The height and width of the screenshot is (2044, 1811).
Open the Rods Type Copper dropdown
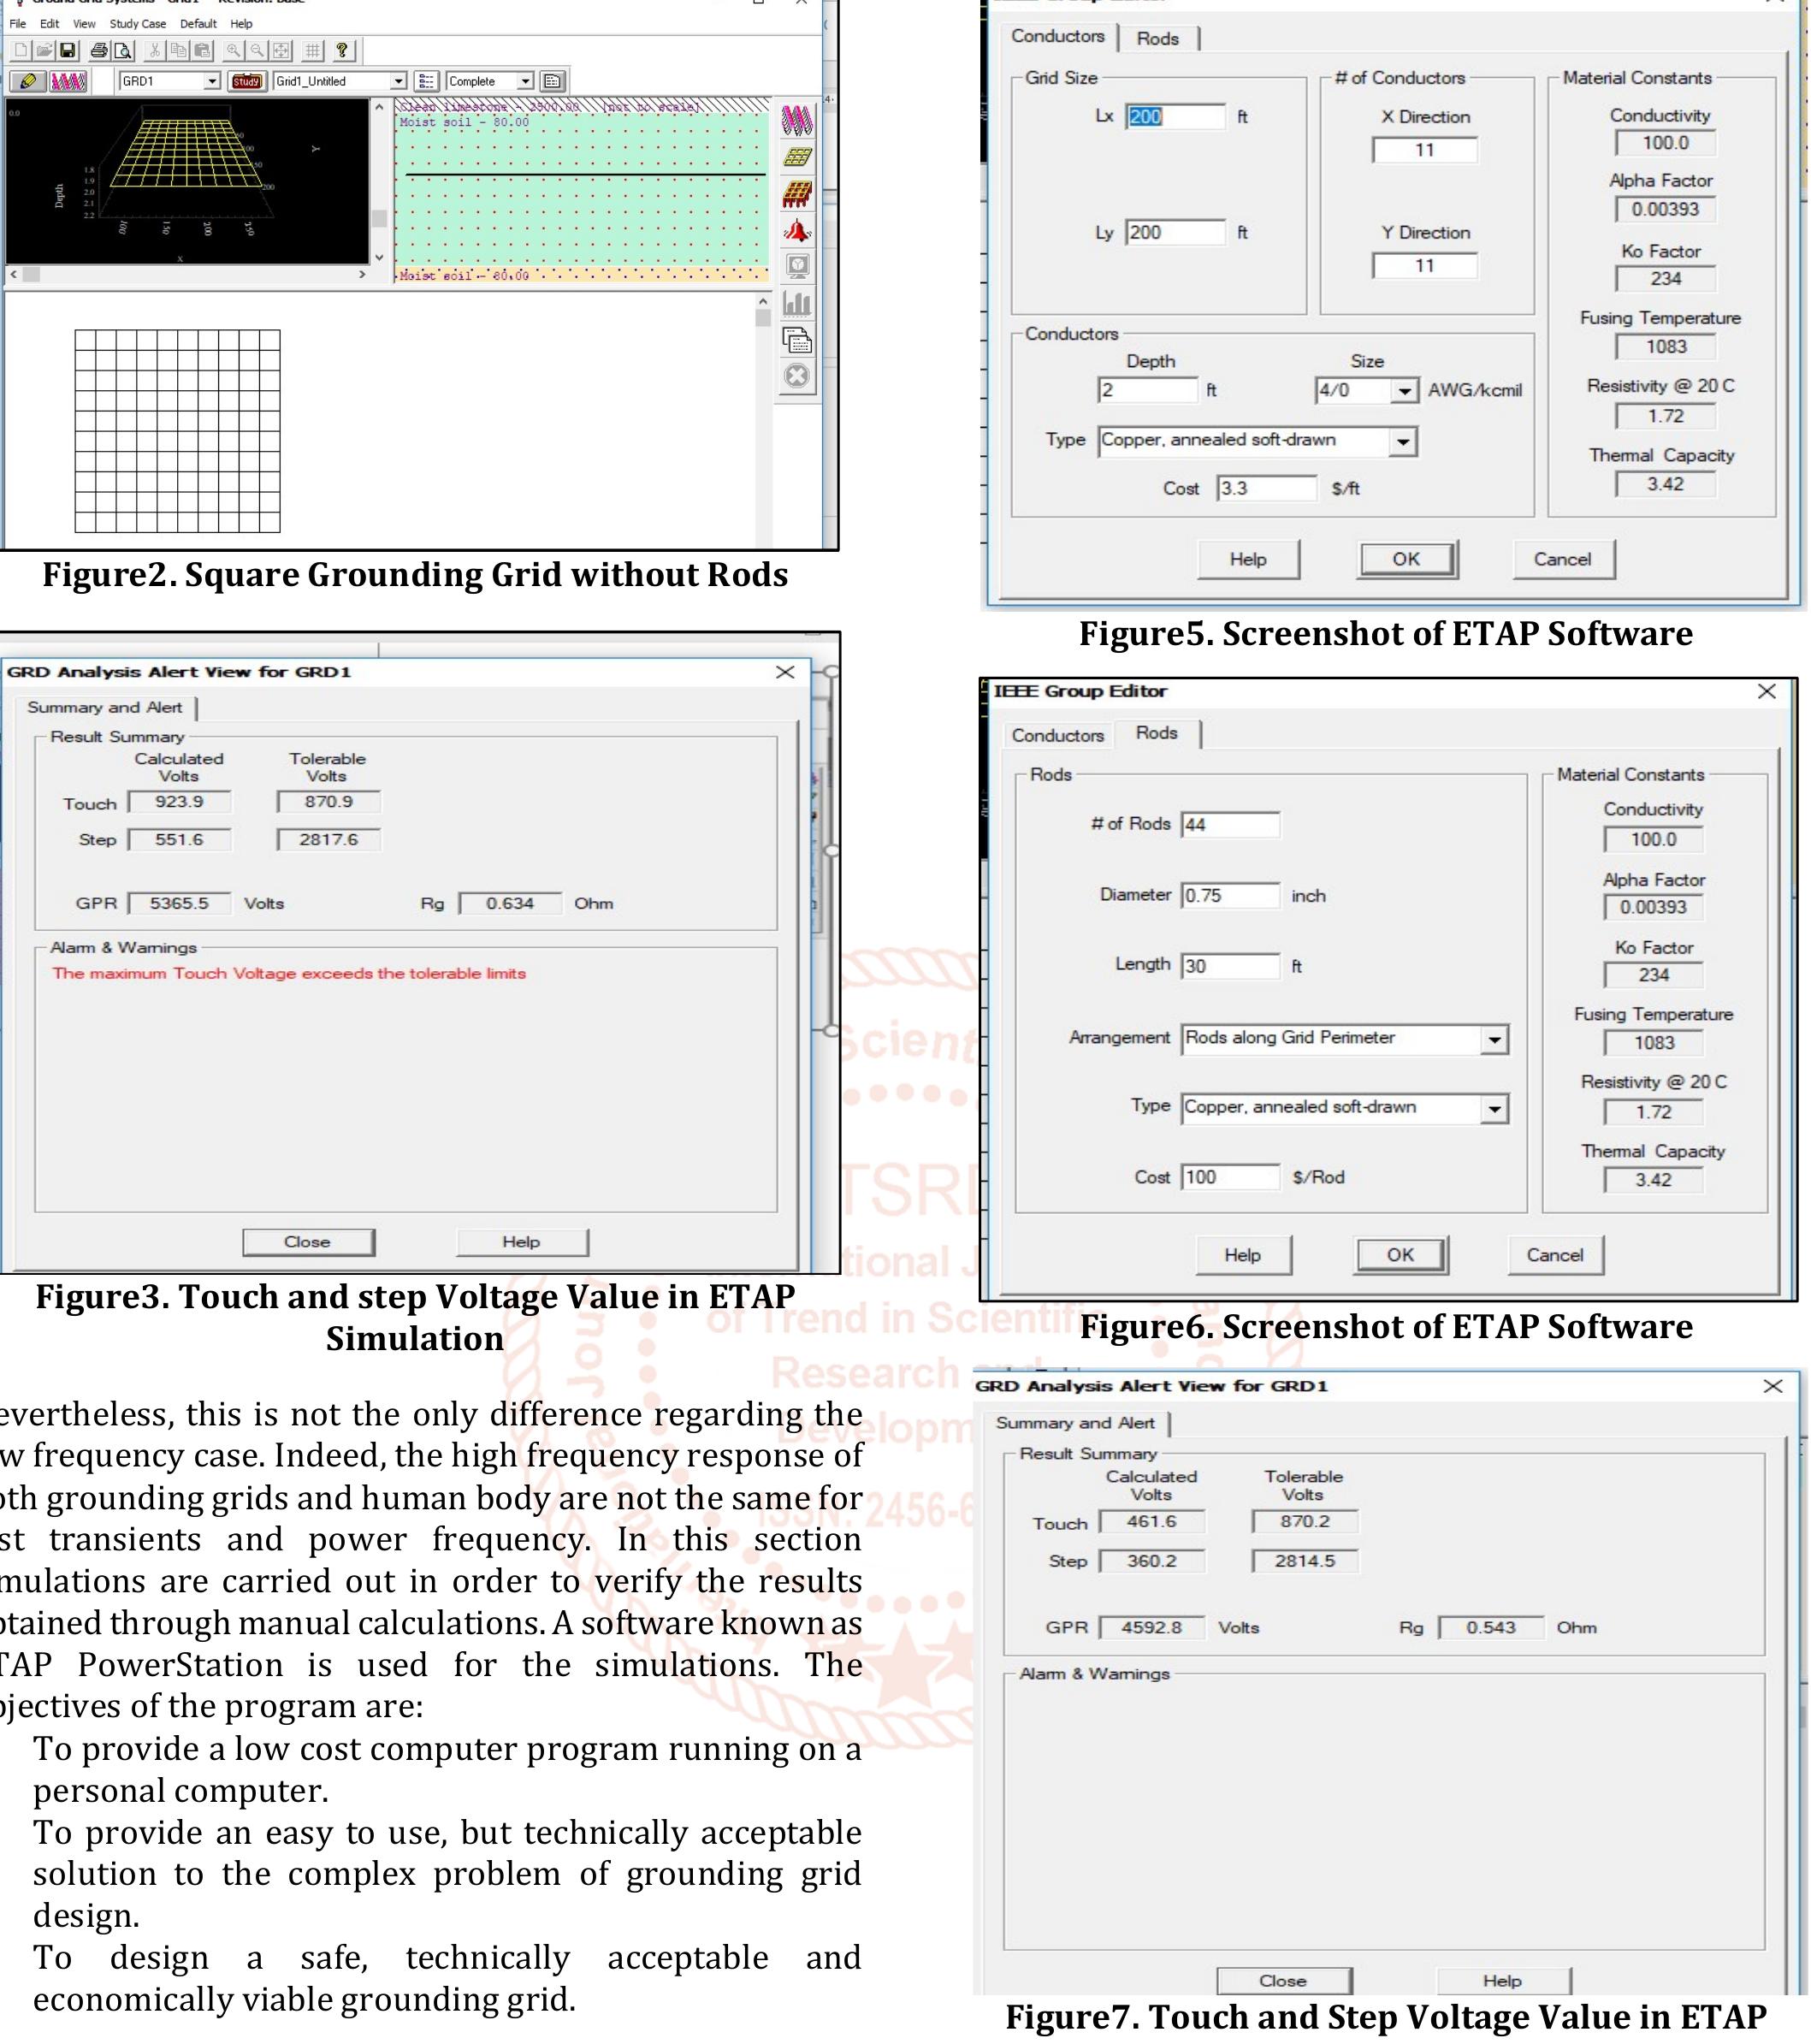[x=1494, y=1109]
